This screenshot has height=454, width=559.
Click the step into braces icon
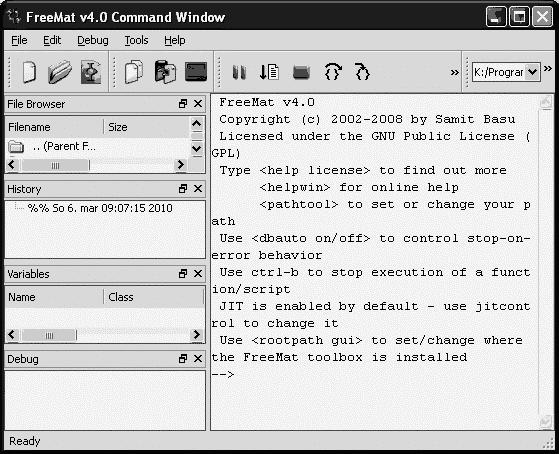(x=363, y=72)
